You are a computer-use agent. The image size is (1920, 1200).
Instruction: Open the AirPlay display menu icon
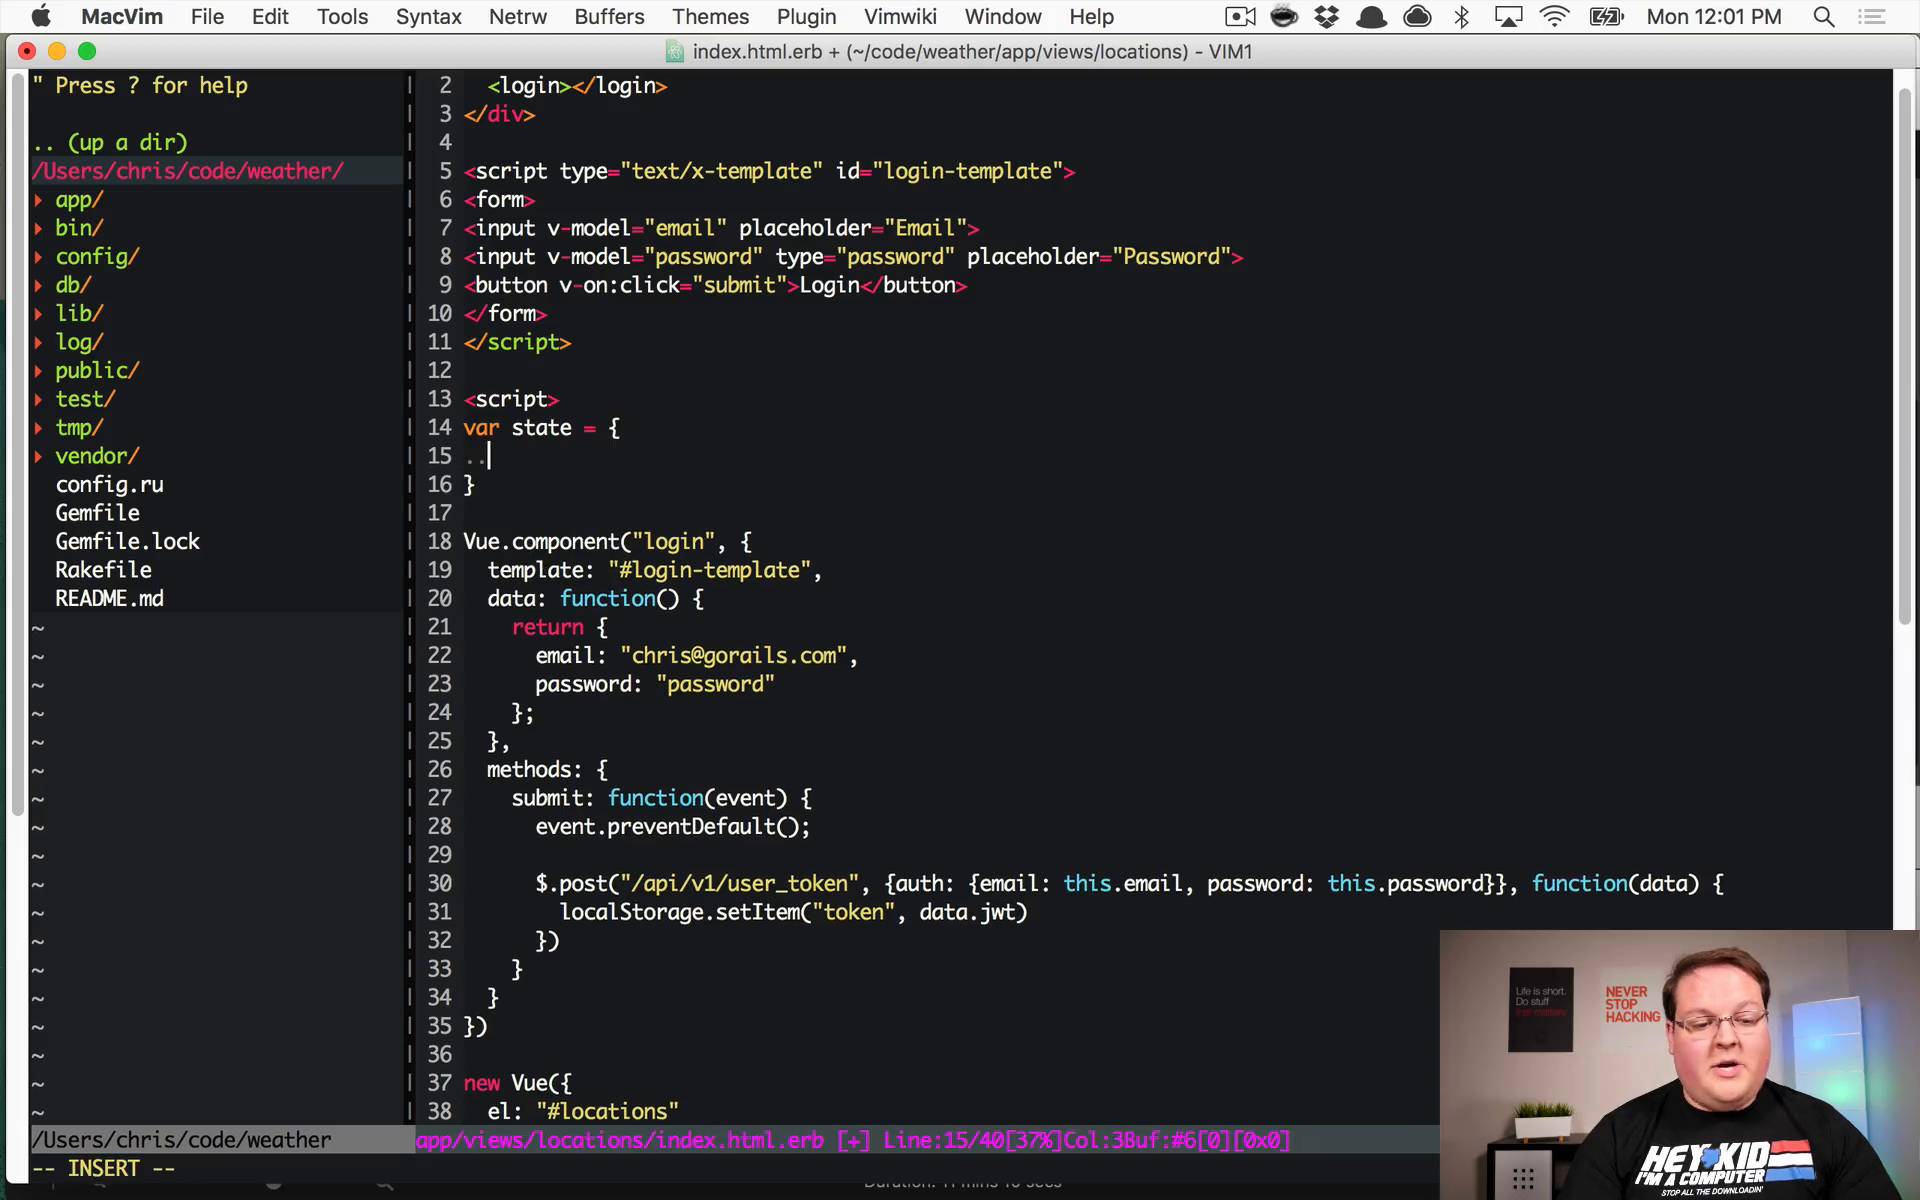click(x=1508, y=16)
